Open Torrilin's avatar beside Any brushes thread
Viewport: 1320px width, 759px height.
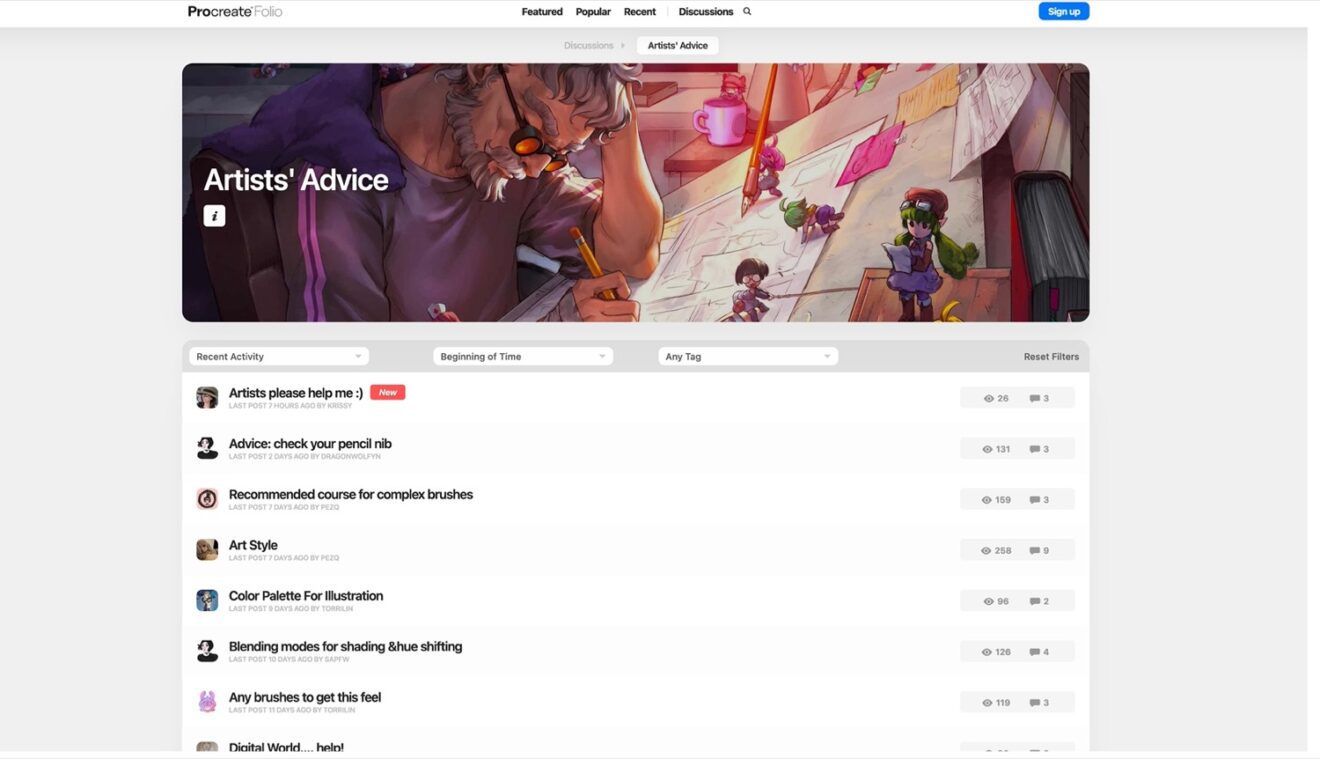tap(207, 702)
